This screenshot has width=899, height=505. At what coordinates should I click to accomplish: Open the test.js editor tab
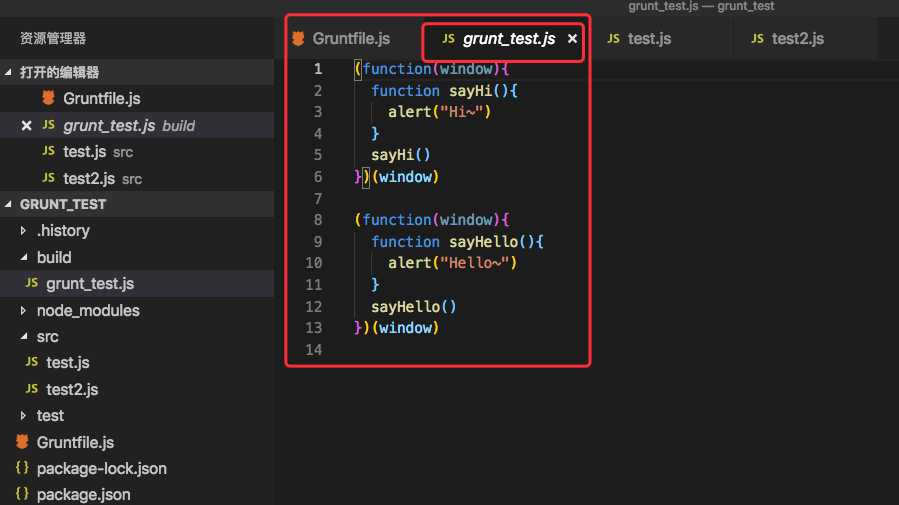coord(649,38)
